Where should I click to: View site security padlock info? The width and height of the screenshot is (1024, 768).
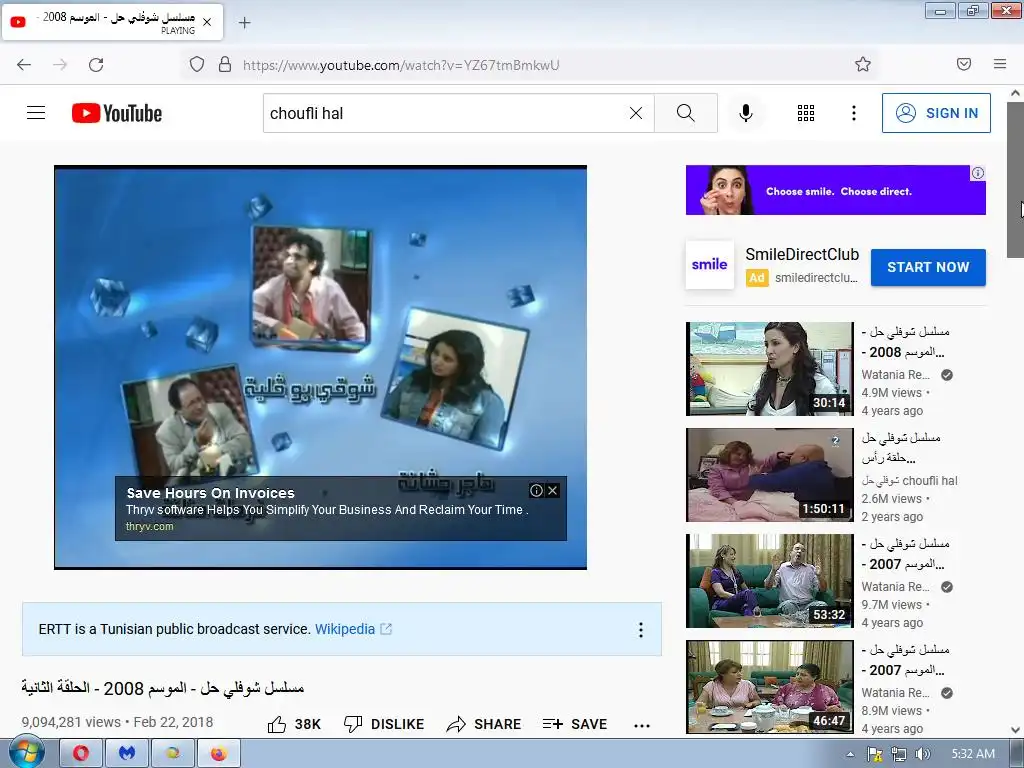[225, 64]
